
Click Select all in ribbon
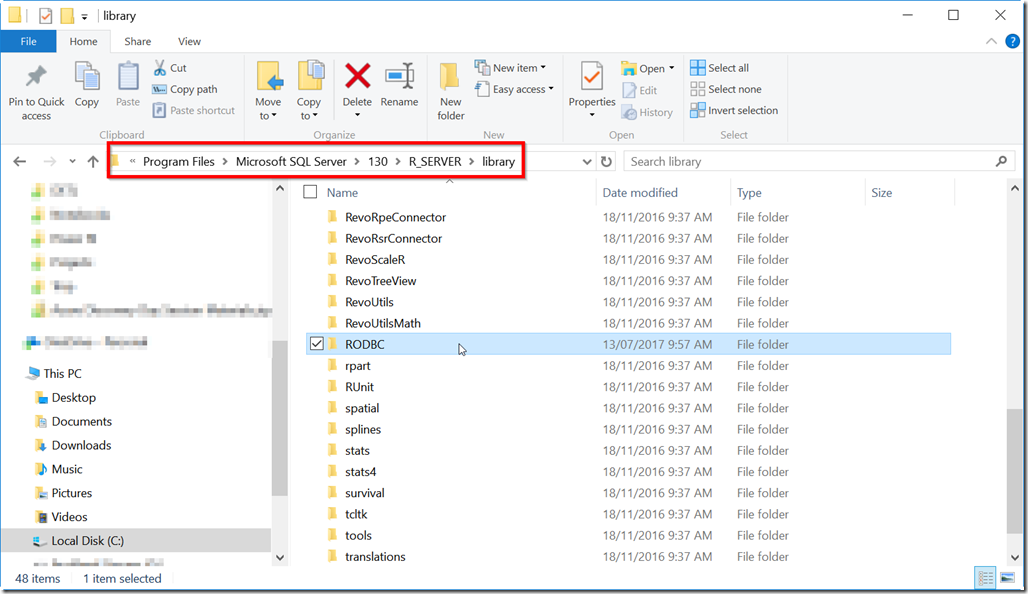(720, 68)
